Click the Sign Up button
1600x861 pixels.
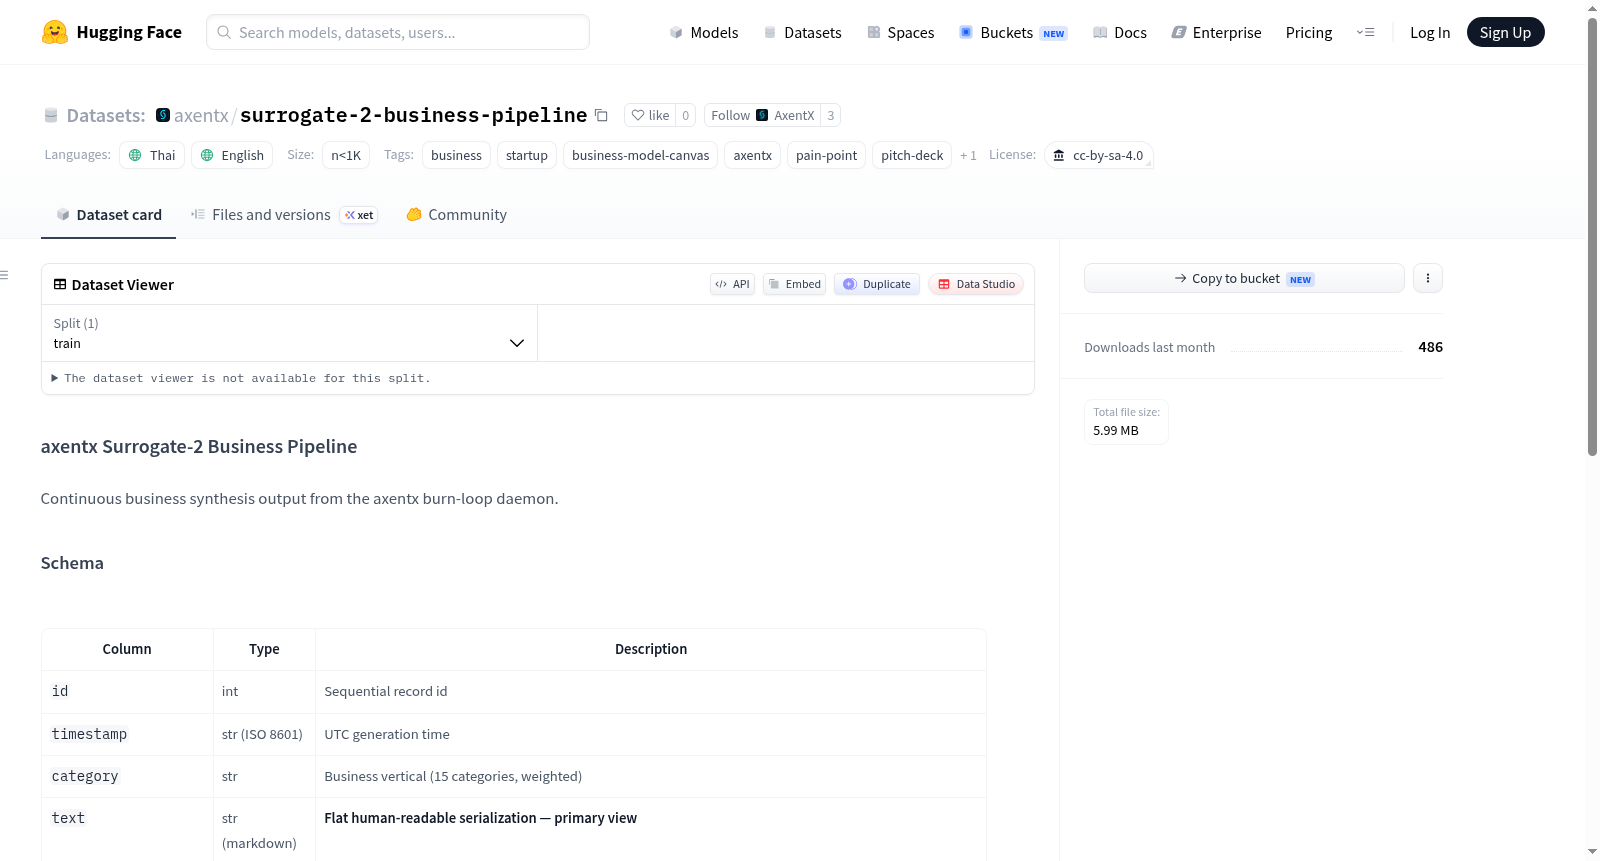point(1505,32)
